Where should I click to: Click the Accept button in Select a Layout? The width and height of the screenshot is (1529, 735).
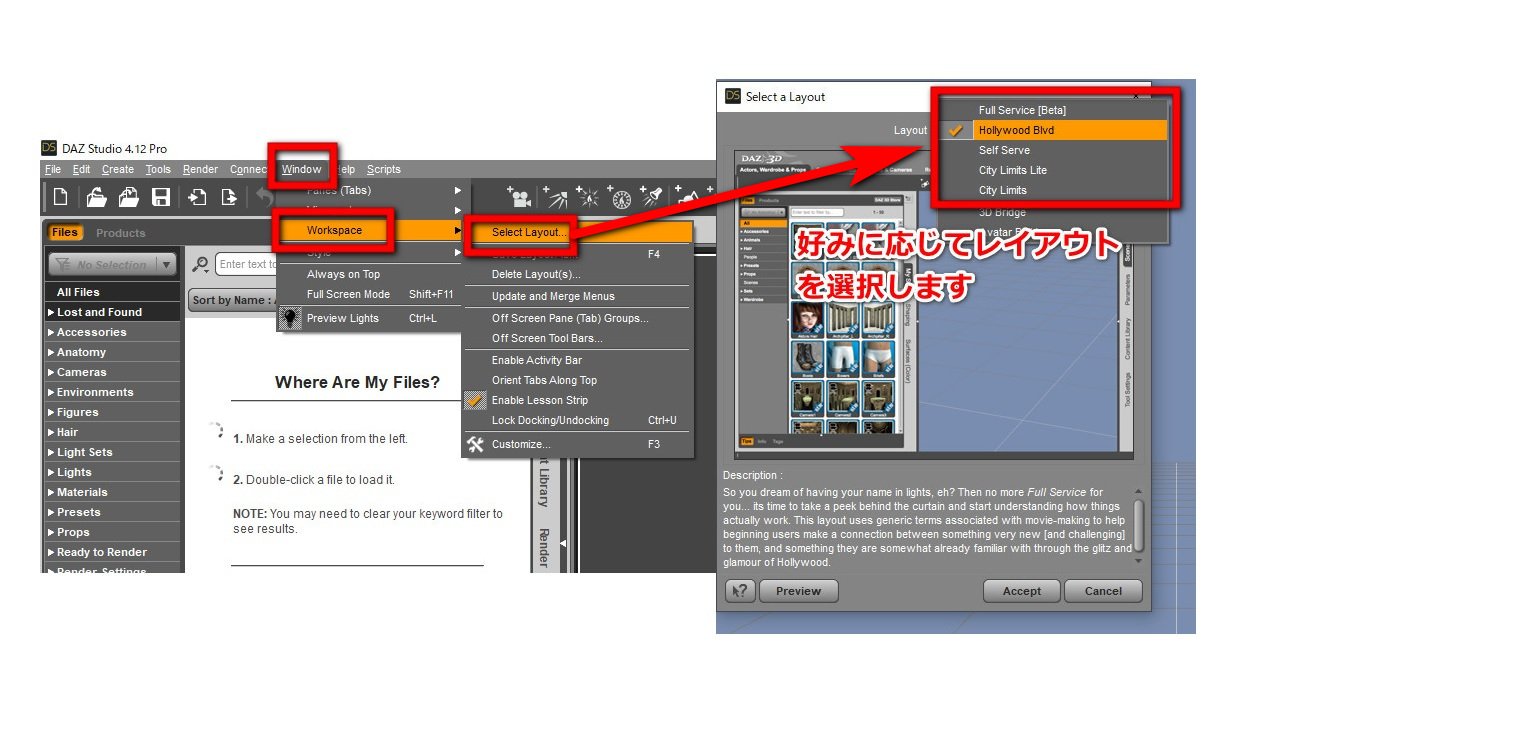[1021, 590]
